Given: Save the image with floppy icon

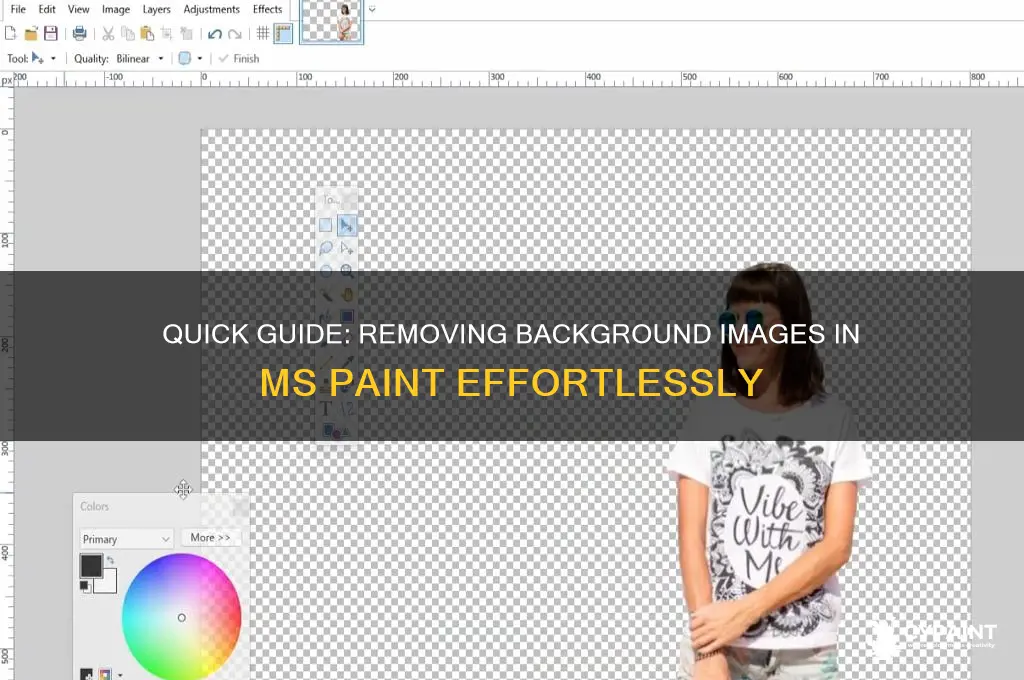Looking at the screenshot, I should tap(50, 33).
